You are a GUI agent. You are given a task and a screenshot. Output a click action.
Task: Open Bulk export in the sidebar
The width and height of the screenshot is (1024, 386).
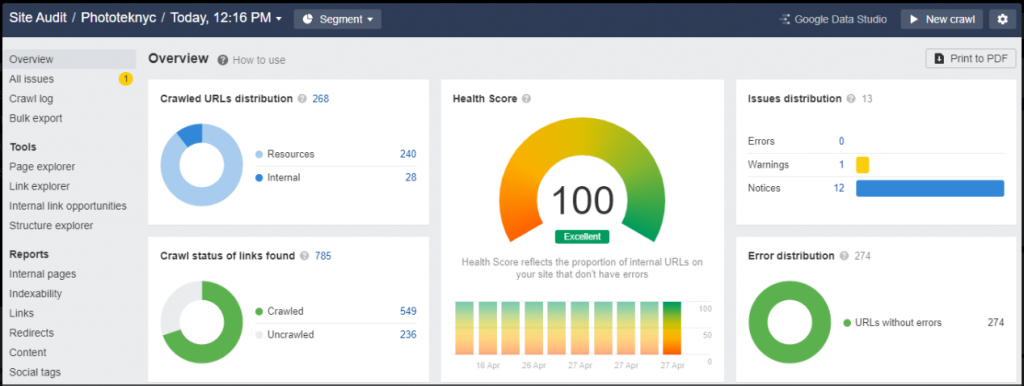pyautogui.click(x=36, y=118)
